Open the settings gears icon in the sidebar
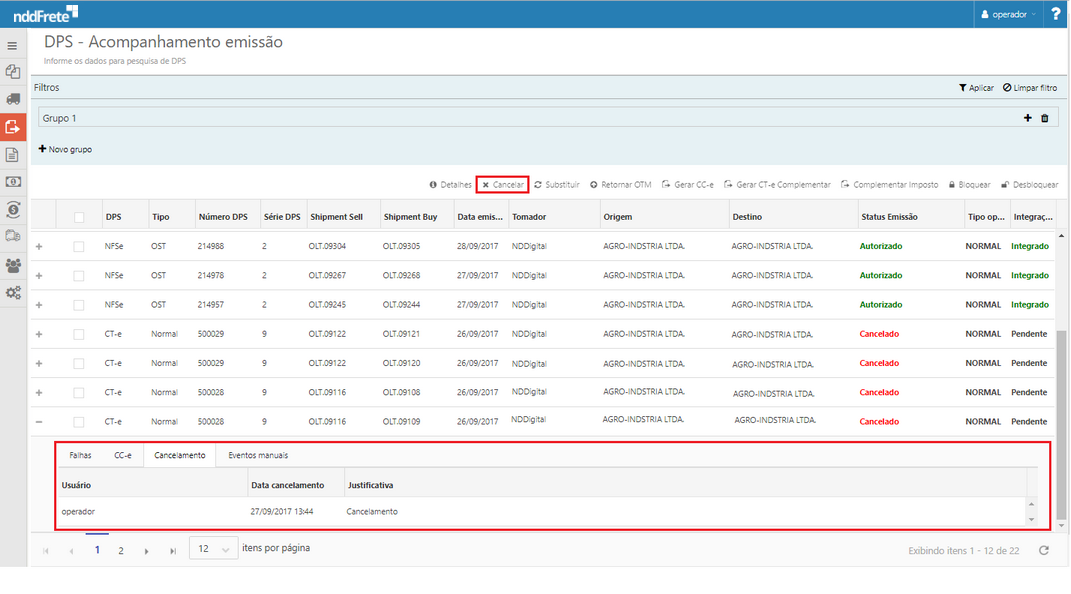The width and height of the screenshot is (1071, 594). click(13, 293)
